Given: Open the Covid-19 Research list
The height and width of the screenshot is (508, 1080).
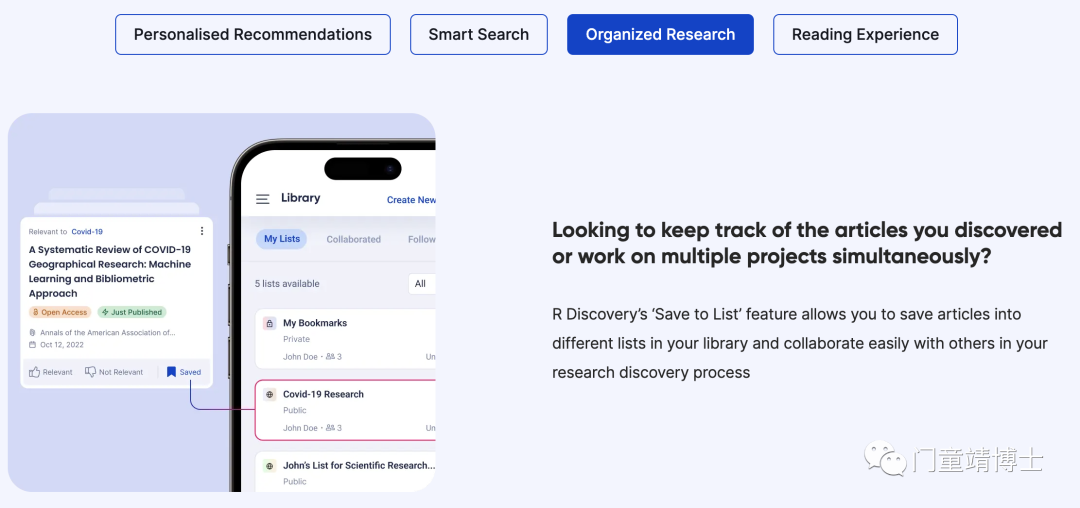Looking at the screenshot, I should click(x=345, y=410).
